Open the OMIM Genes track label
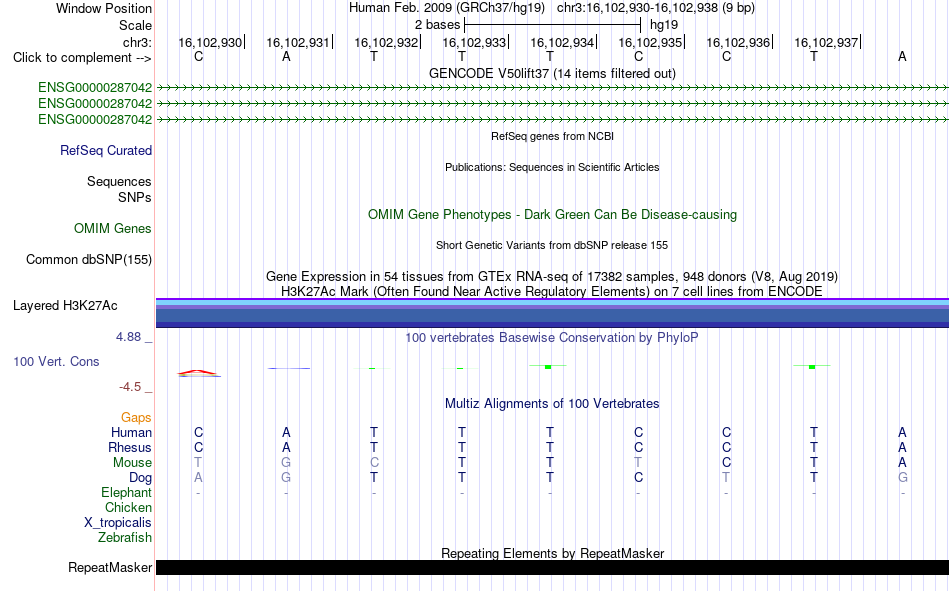950x591 pixels. click(113, 229)
